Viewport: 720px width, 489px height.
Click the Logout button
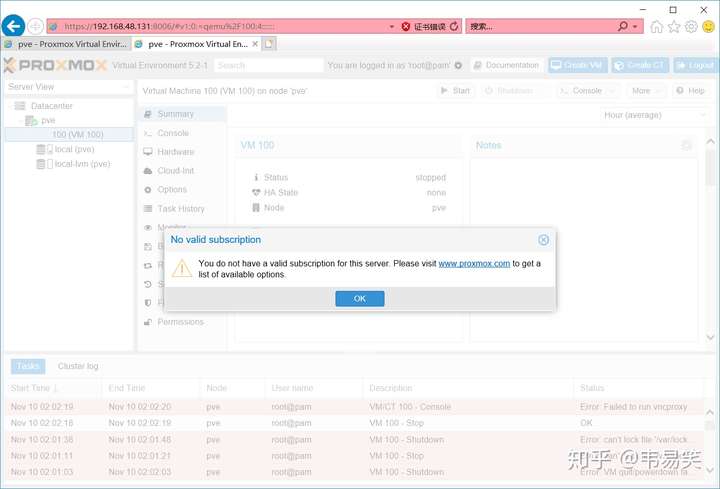pos(696,65)
